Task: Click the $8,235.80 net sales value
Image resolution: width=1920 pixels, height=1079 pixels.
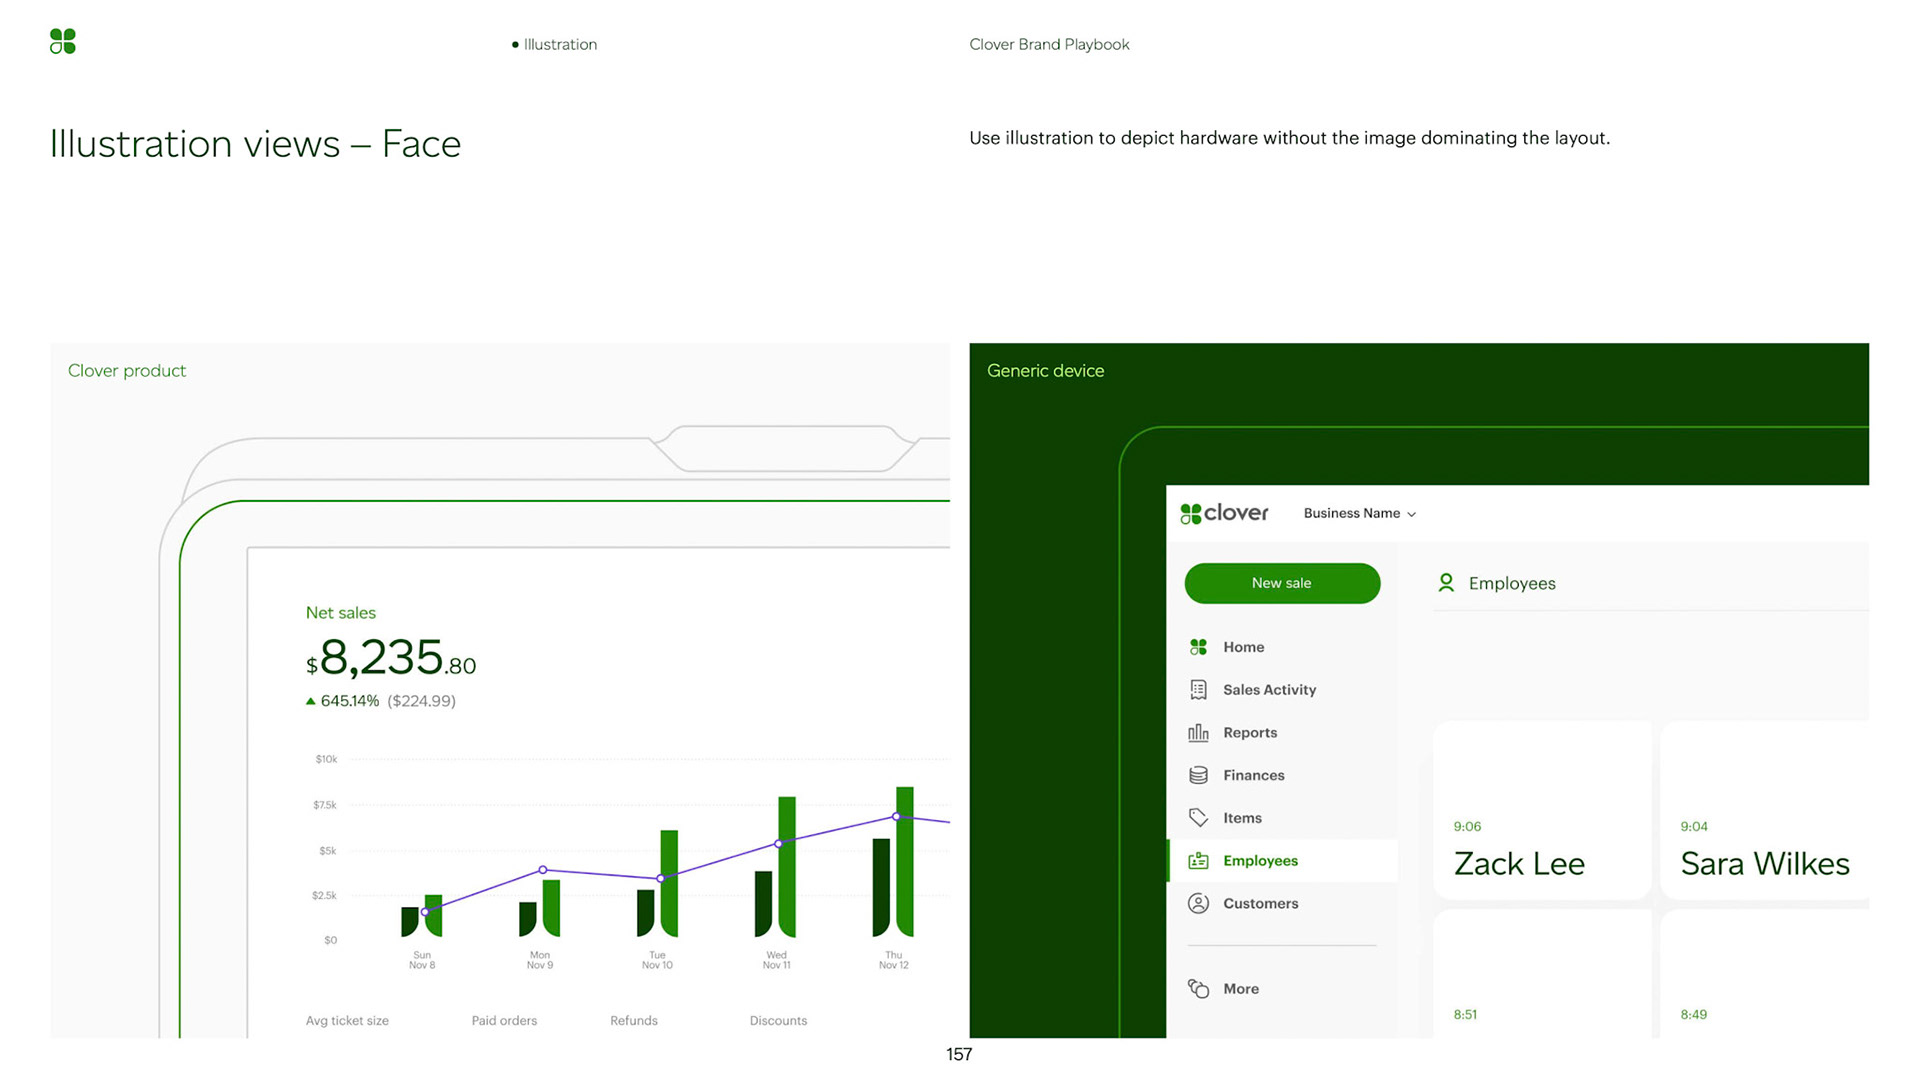Action: (x=391, y=658)
